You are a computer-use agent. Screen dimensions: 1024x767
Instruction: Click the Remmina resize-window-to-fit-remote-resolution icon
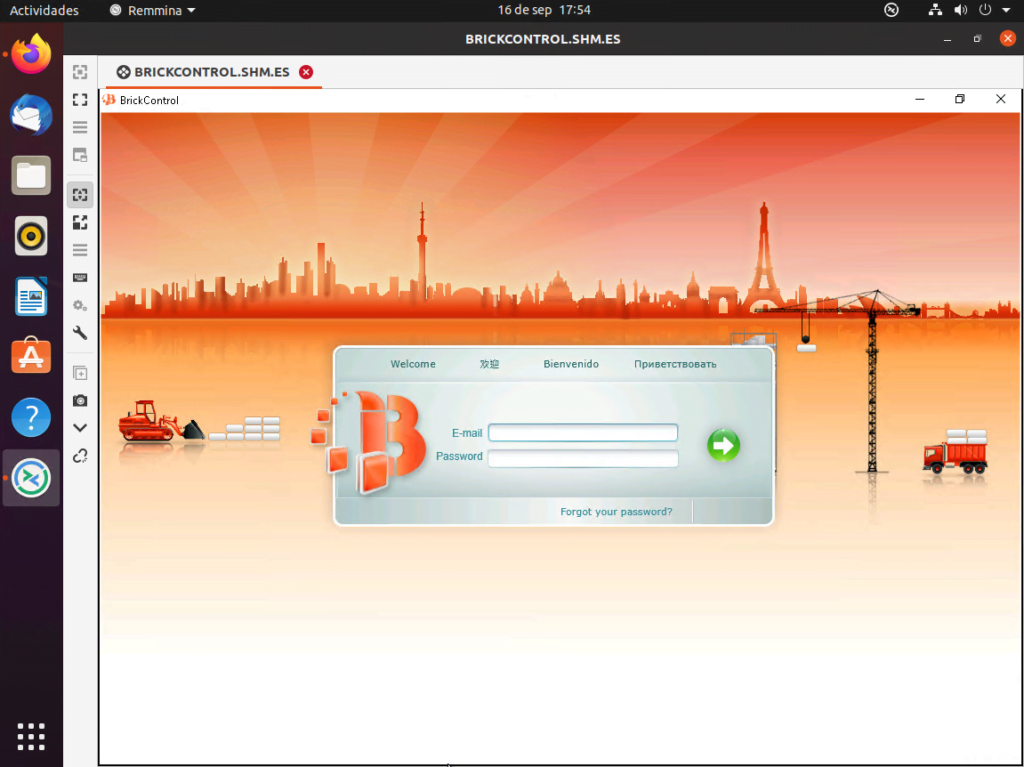pos(80,72)
